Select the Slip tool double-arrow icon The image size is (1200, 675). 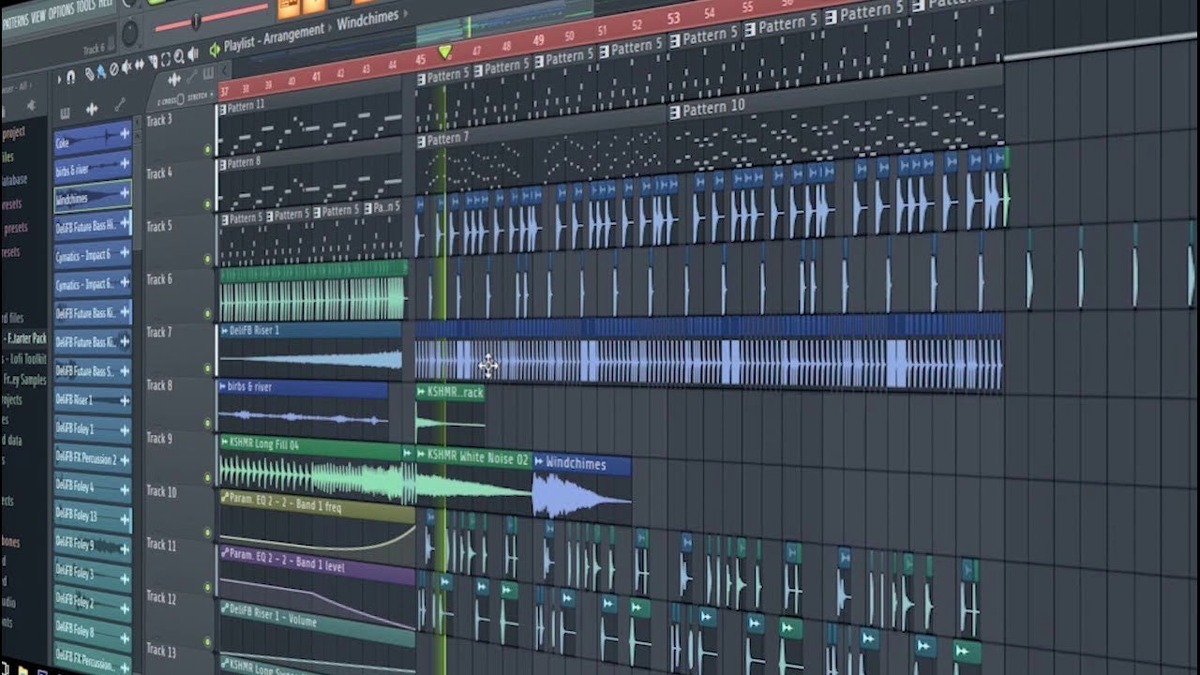coord(139,64)
